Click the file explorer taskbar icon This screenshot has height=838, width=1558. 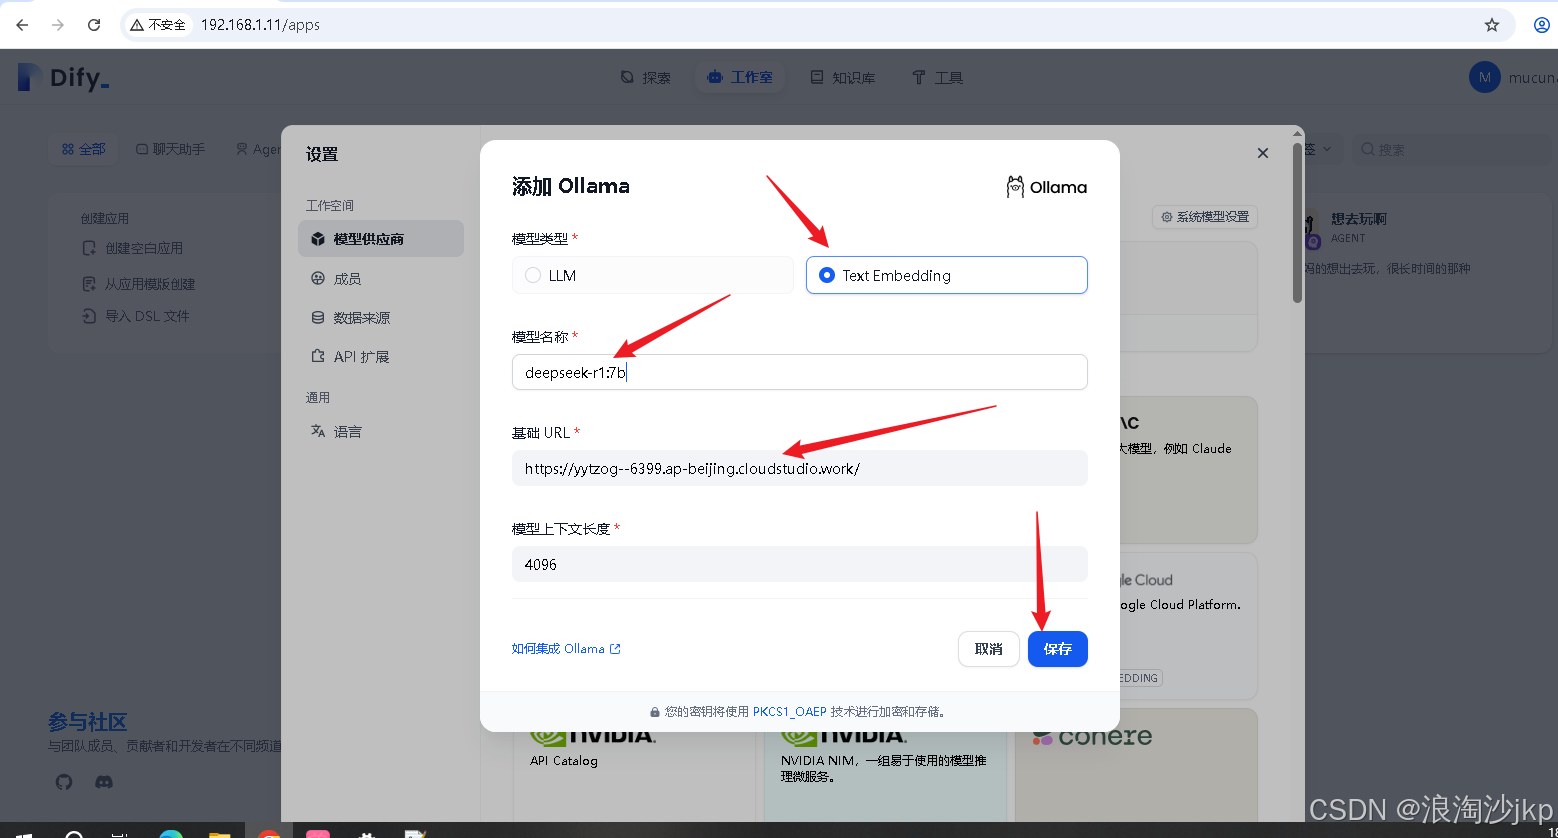(x=219, y=833)
